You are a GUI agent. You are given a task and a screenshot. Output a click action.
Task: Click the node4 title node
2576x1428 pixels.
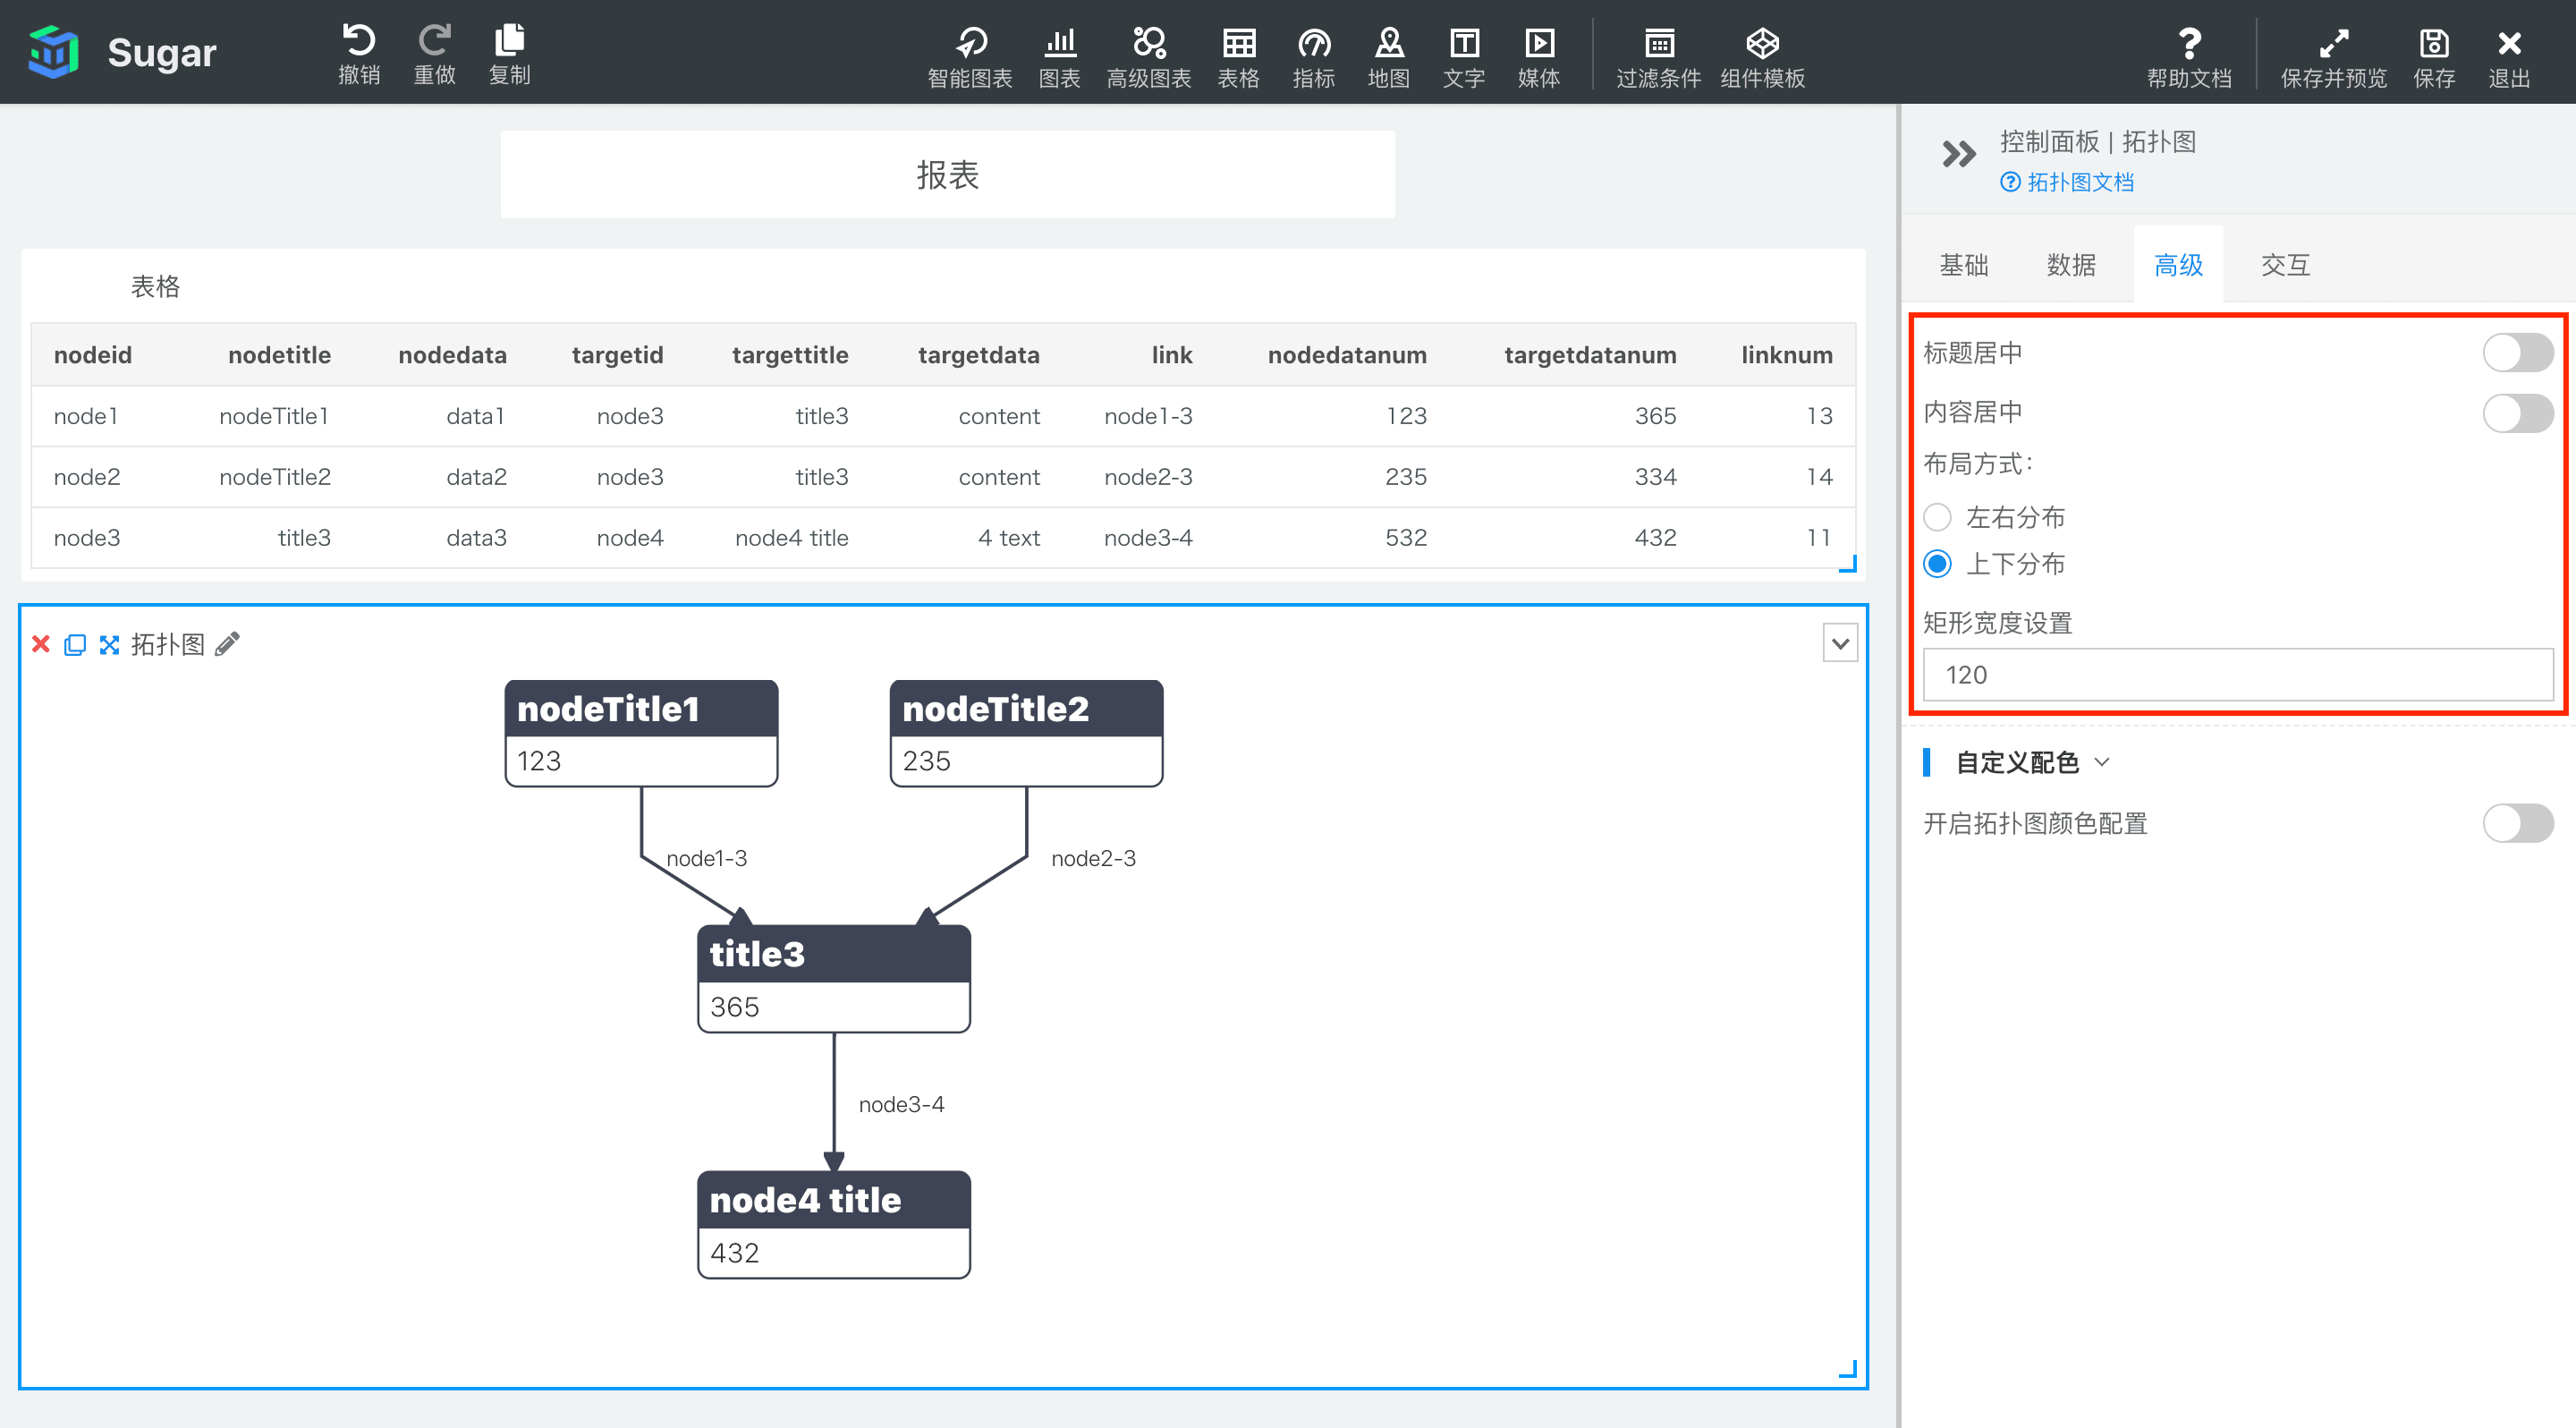834,1225
